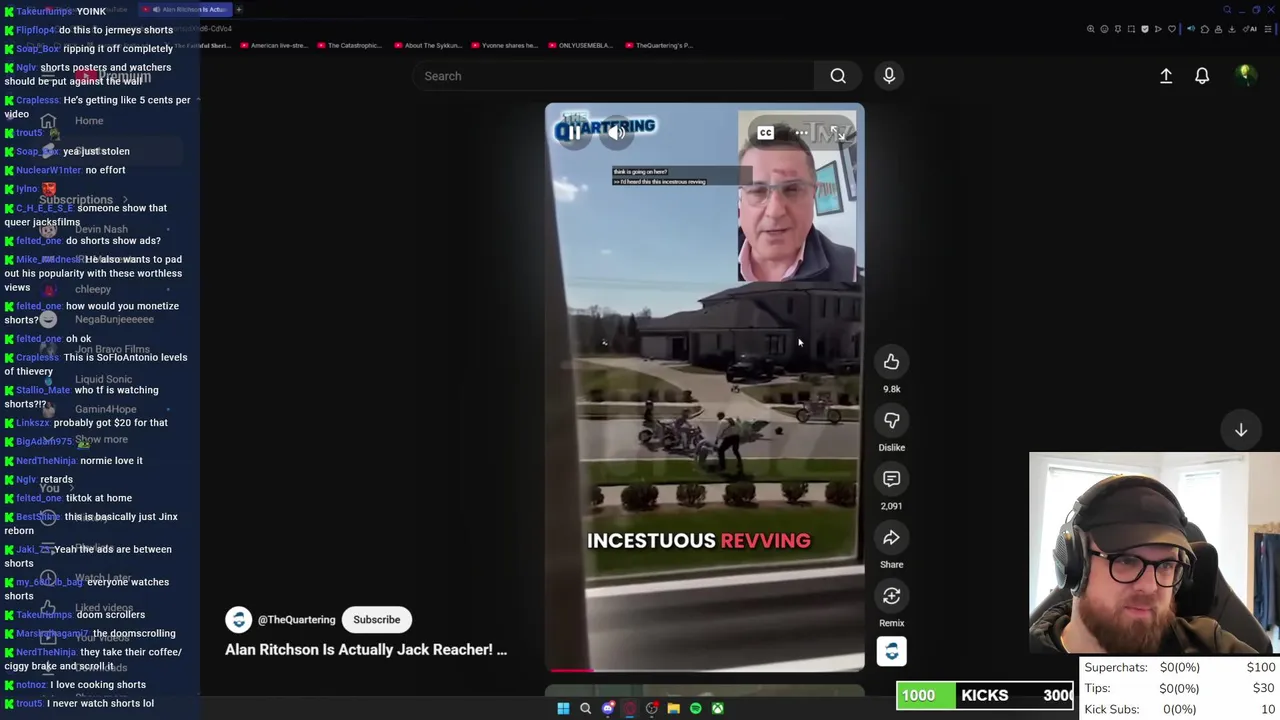Select Home in the YouTube sidebar
The image size is (1280, 720).
pos(89,121)
